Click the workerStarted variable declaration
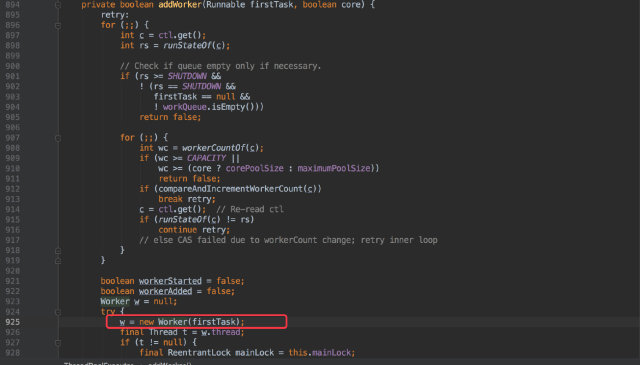Image resolution: width=640 pixels, height=365 pixels. 170,281
